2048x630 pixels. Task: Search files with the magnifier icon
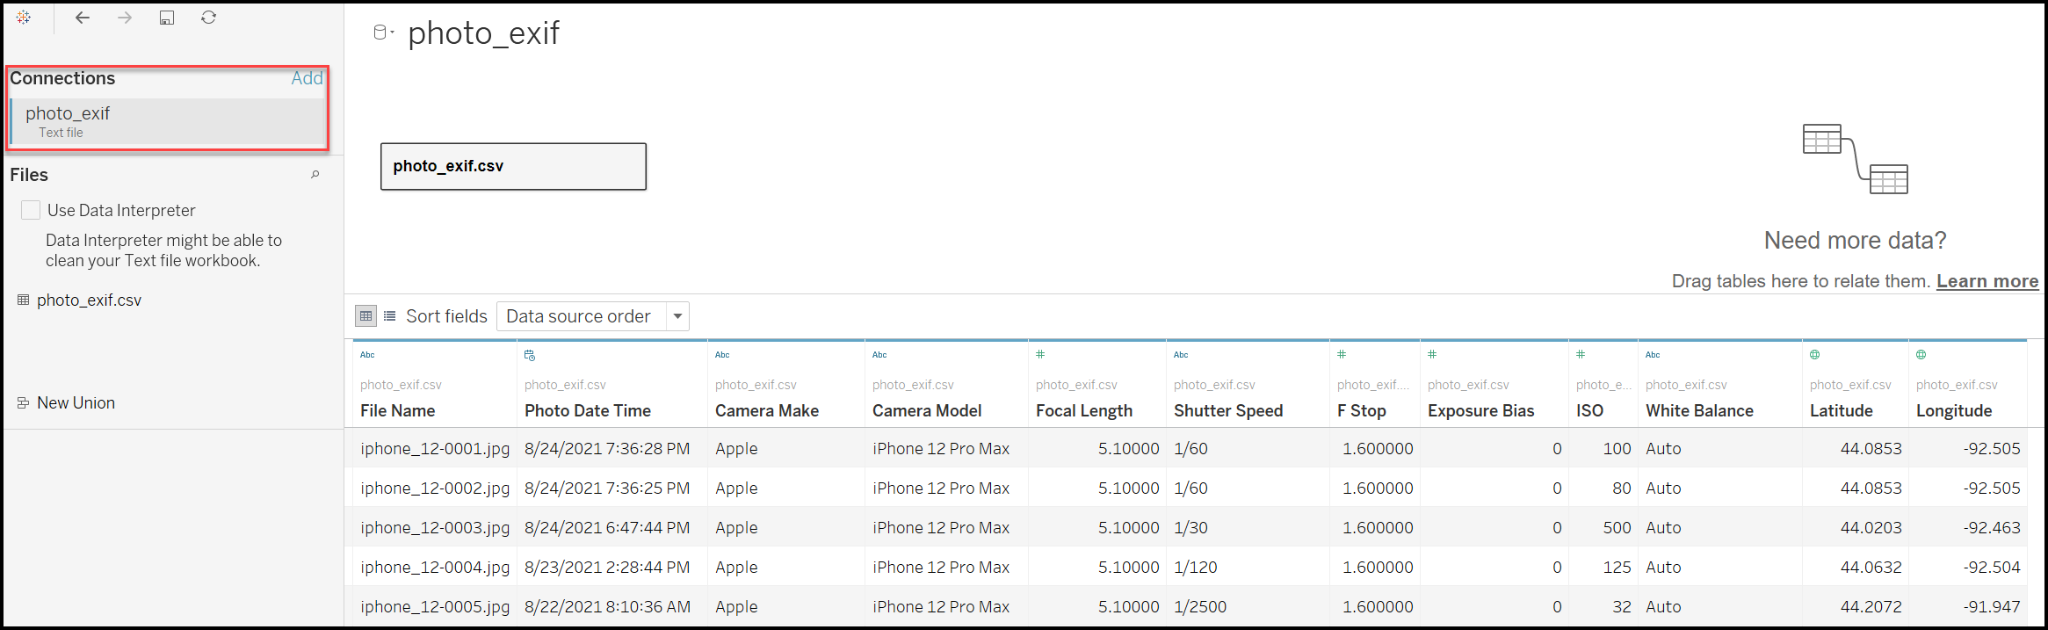pyautogui.click(x=315, y=175)
